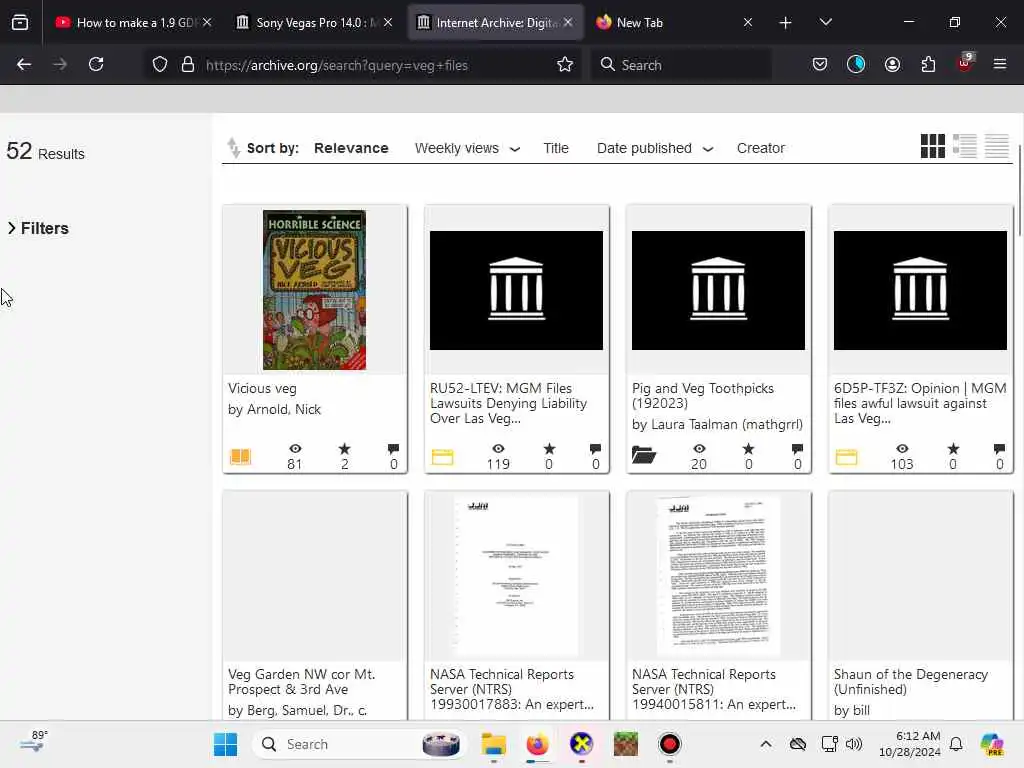The width and height of the screenshot is (1024, 768).
Task: Click the Vicious veg title link
Action: click(x=262, y=389)
